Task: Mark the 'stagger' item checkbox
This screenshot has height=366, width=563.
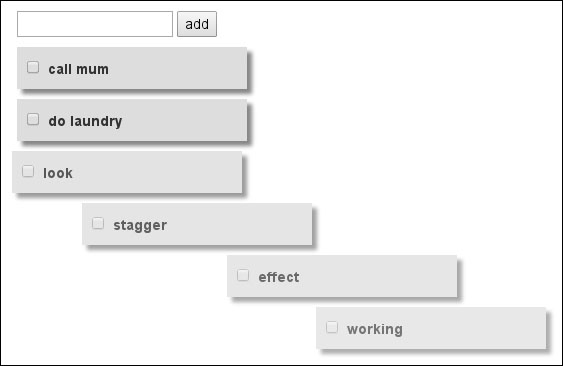Action: pyautogui.click(x=98, y=223)
